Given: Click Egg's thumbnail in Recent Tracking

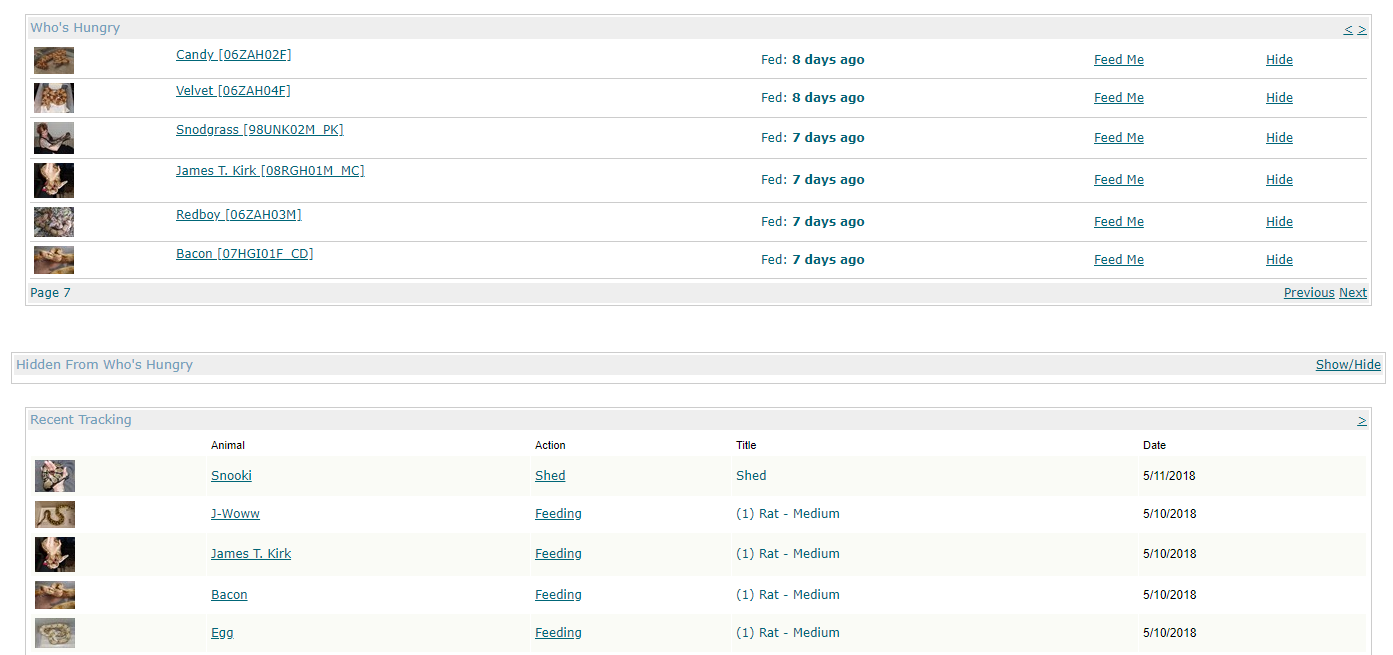Looking at the screenshot, I should coord(55,633).
